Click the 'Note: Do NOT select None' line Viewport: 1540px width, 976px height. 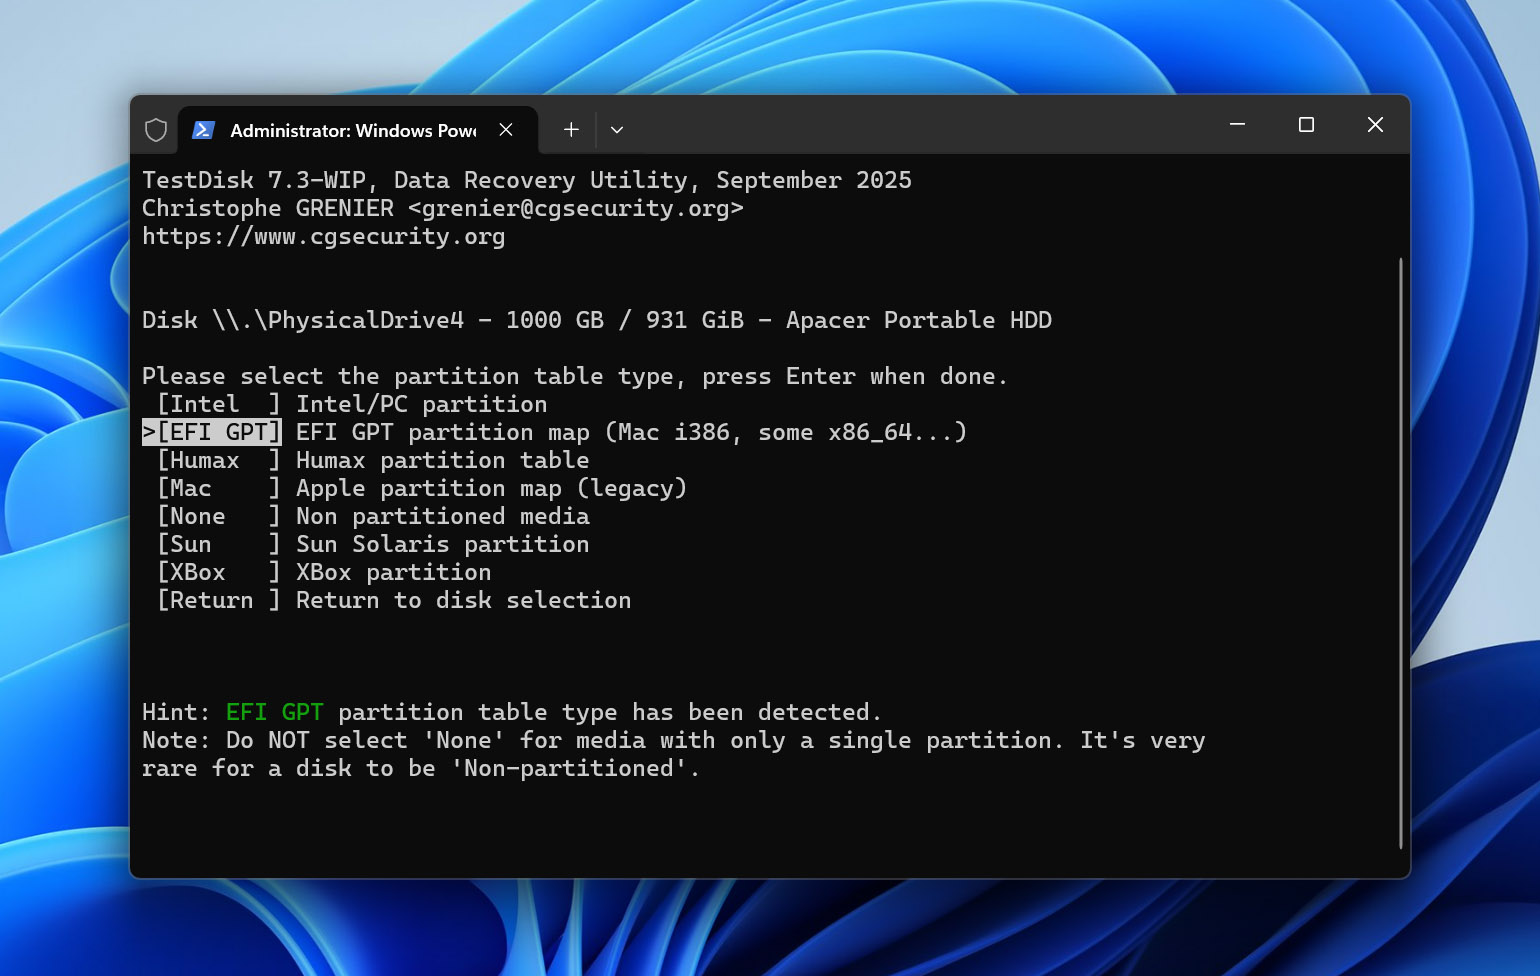(674, 740)
